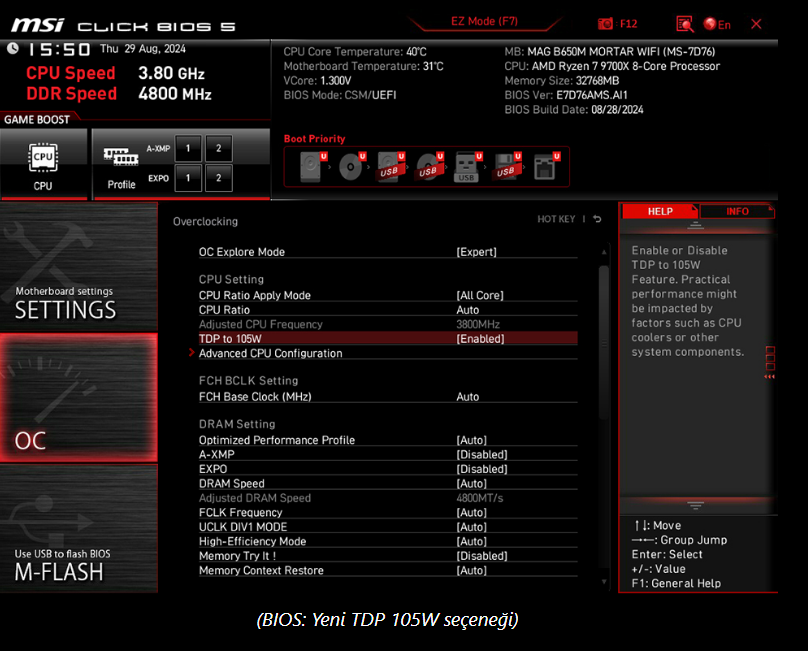Open the BIOS search magnifier icon
This screenshot has width=808, height=651.
685,24
